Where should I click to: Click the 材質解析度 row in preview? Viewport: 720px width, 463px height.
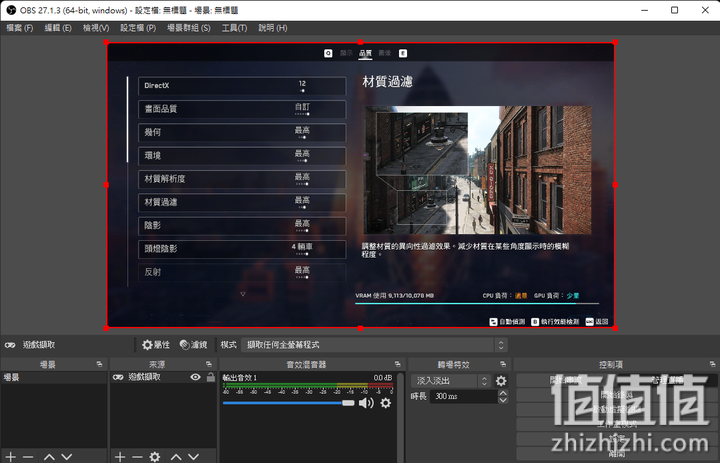pos(242,179)
